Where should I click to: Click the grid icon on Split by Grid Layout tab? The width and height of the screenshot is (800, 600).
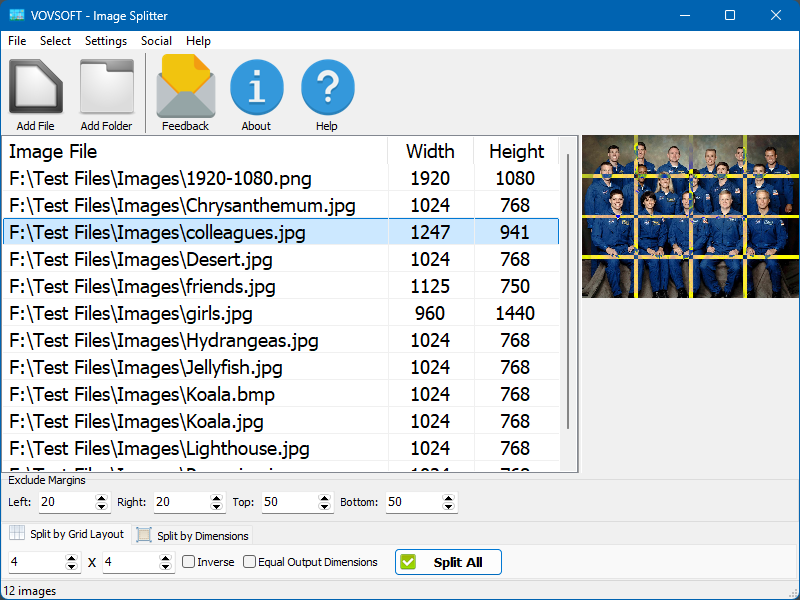pos(15,534)
